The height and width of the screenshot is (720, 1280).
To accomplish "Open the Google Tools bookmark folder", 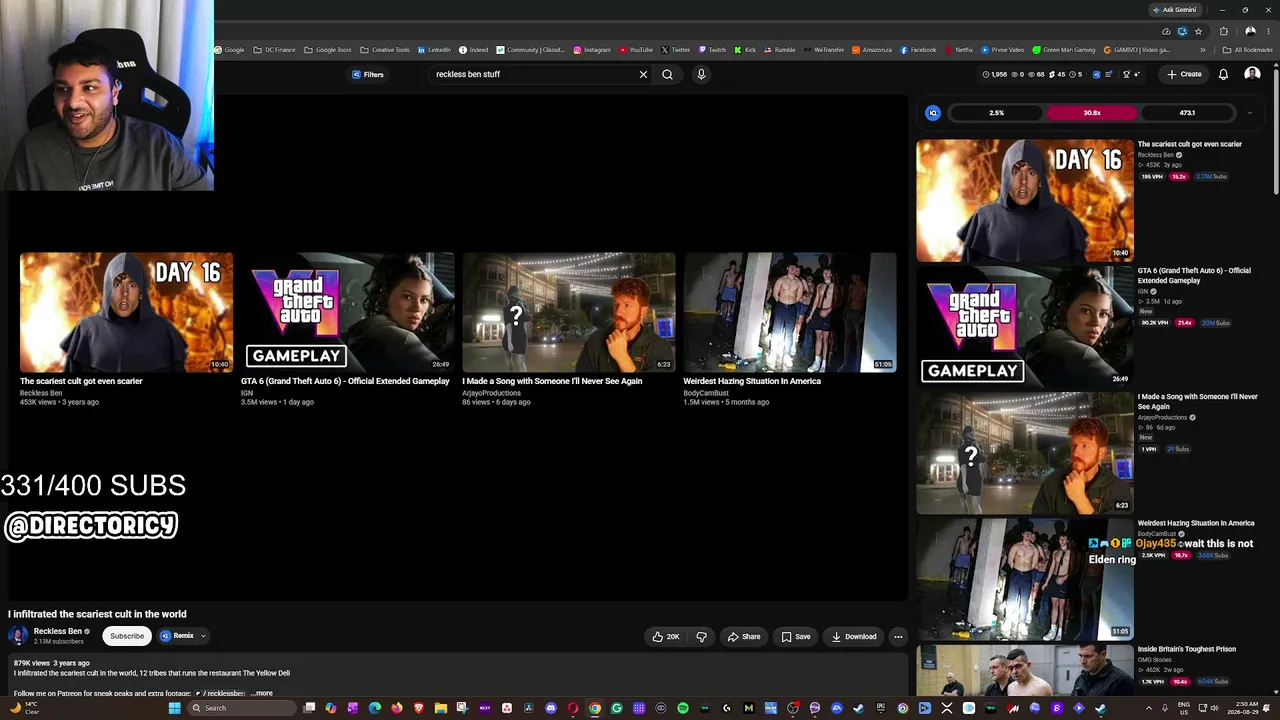I will point(328,50).
